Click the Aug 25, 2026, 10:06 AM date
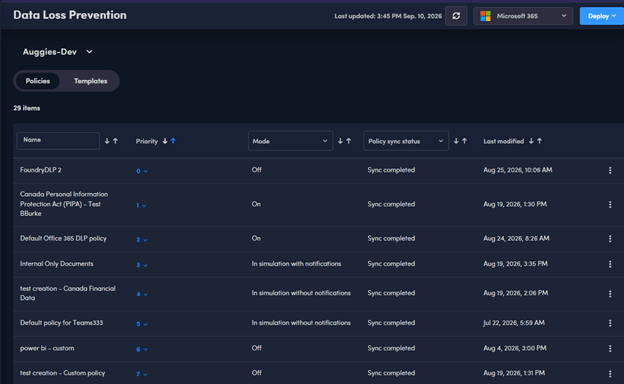 (518, 170)
